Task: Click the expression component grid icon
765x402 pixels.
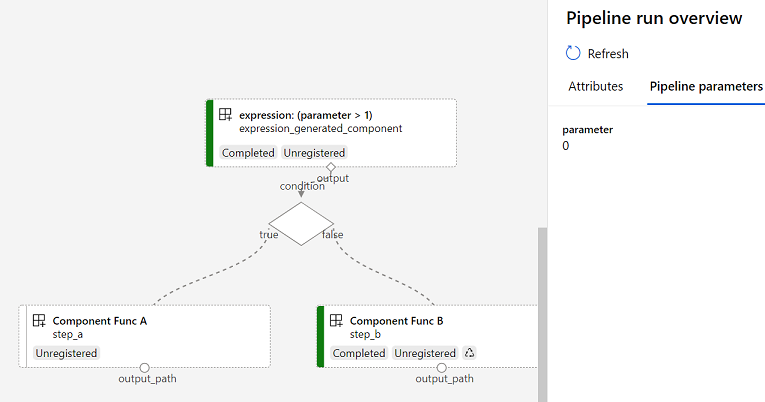Action: tap(225, 115)
